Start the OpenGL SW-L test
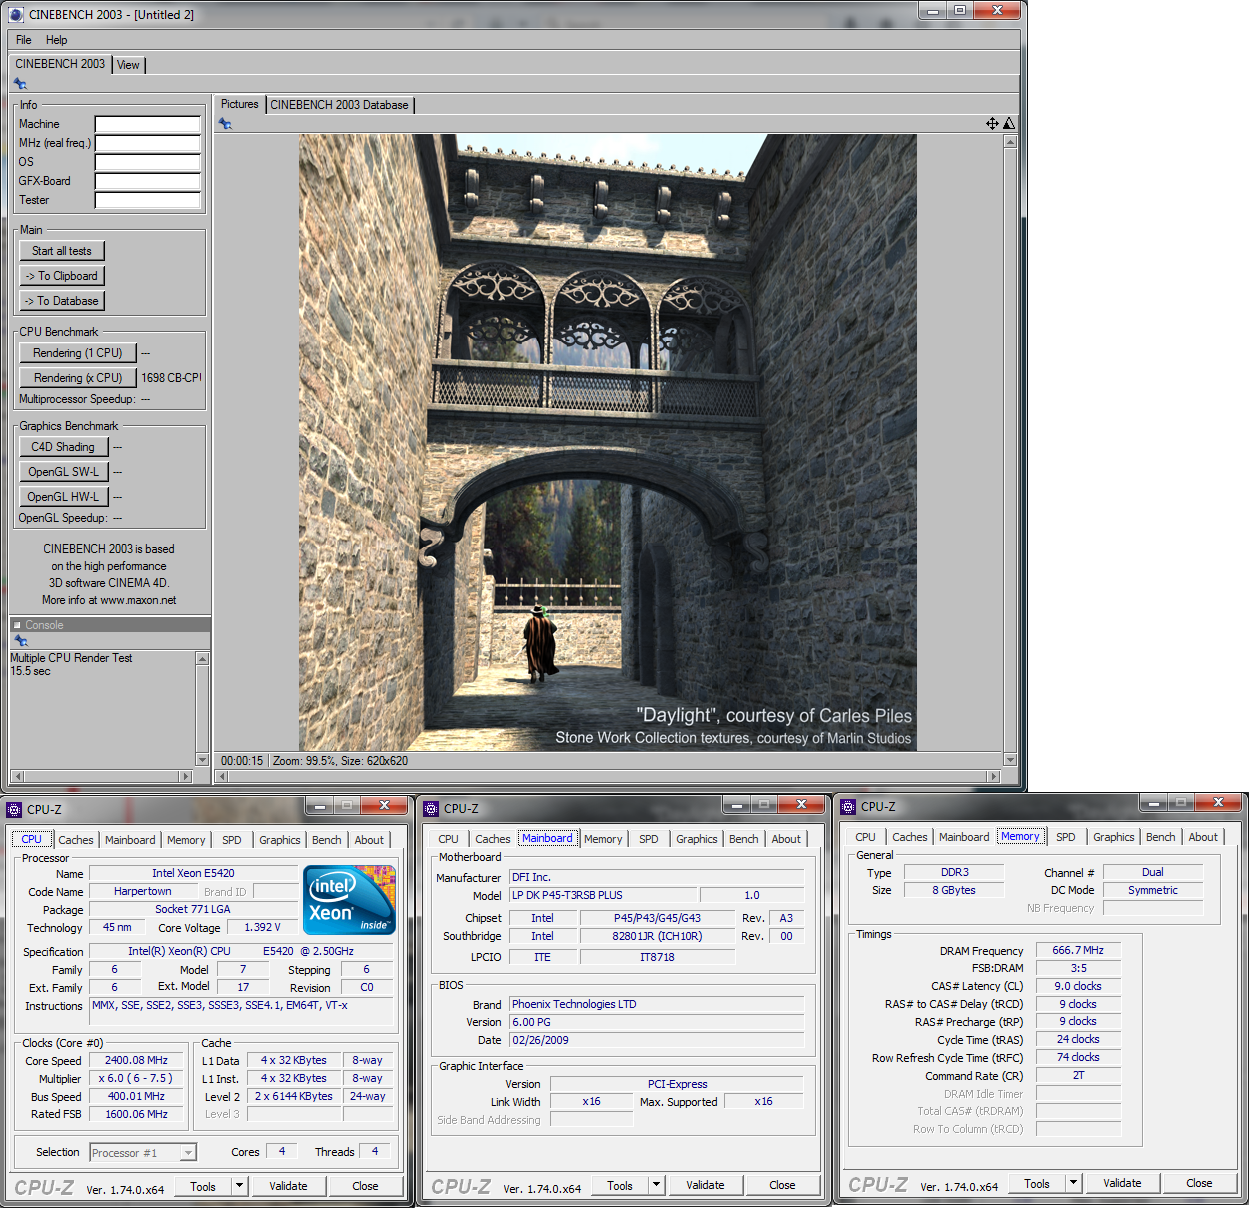The image size is (1249, 1209). (x=63, y=472)
